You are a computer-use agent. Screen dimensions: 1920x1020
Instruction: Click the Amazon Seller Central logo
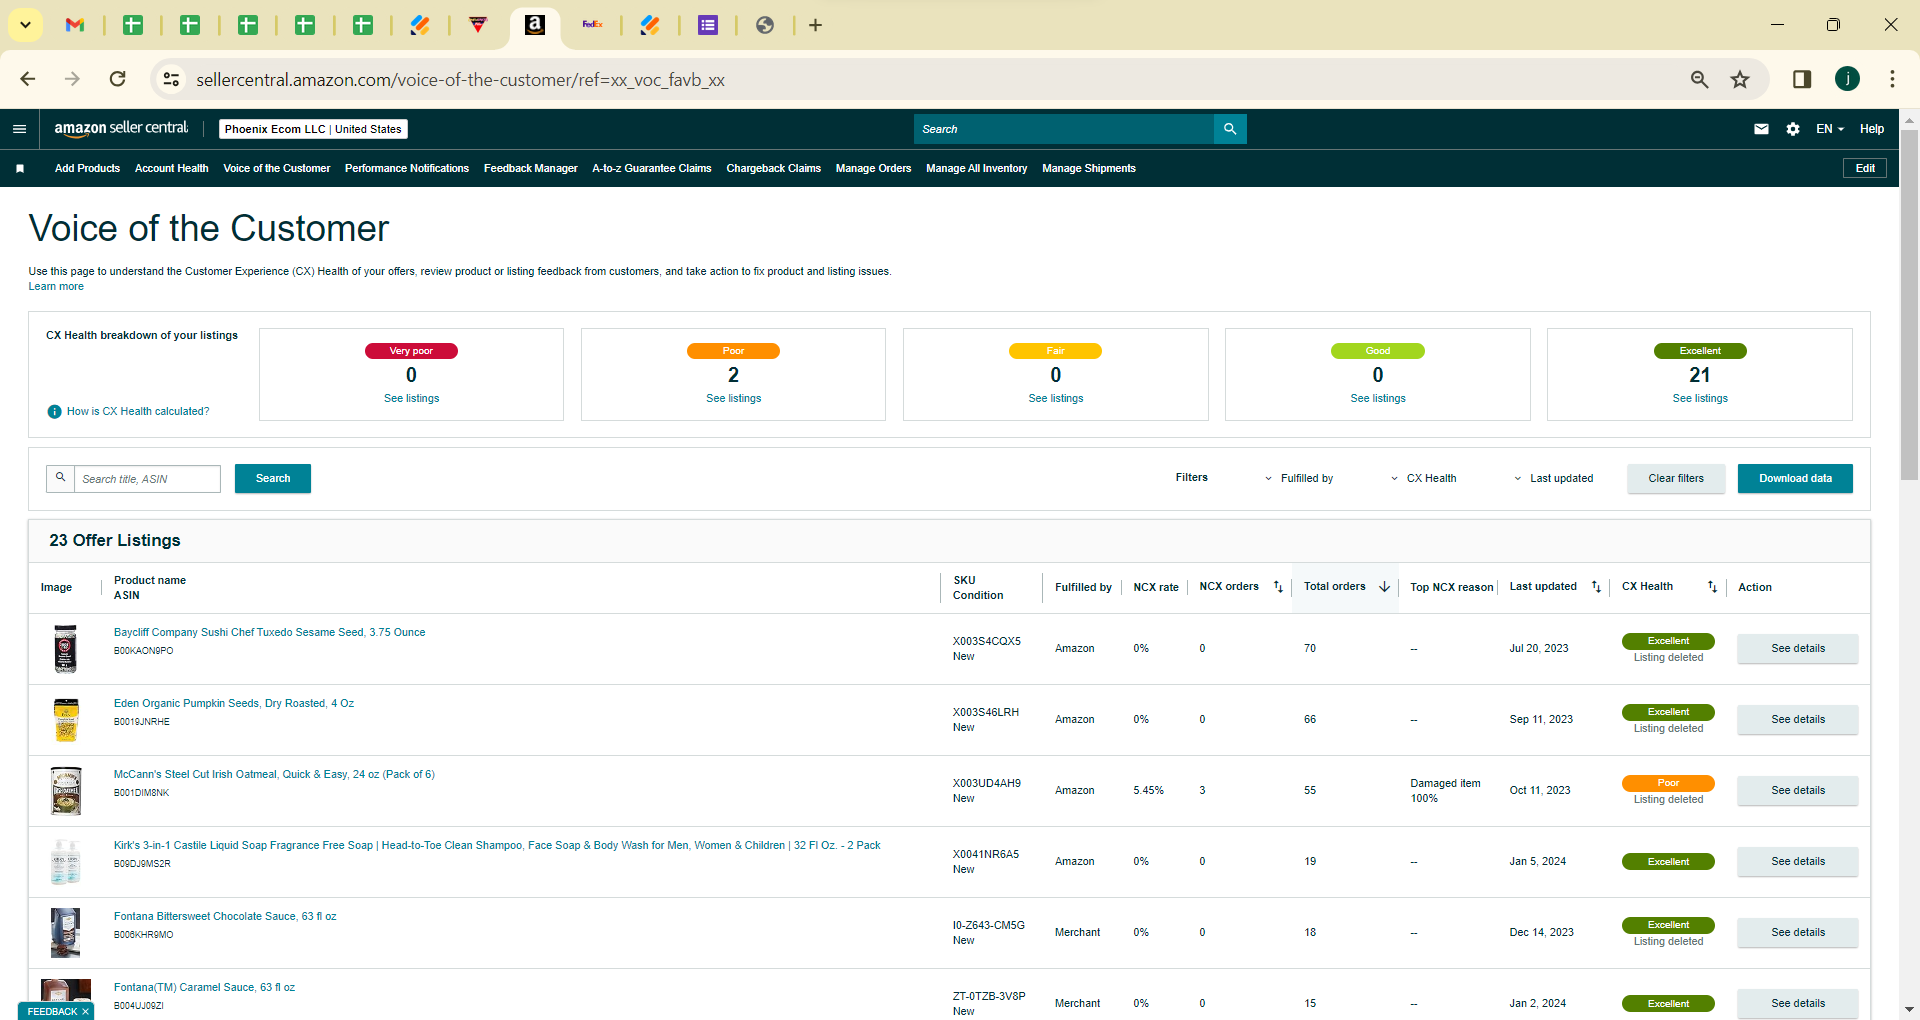[x=121, y=128]
